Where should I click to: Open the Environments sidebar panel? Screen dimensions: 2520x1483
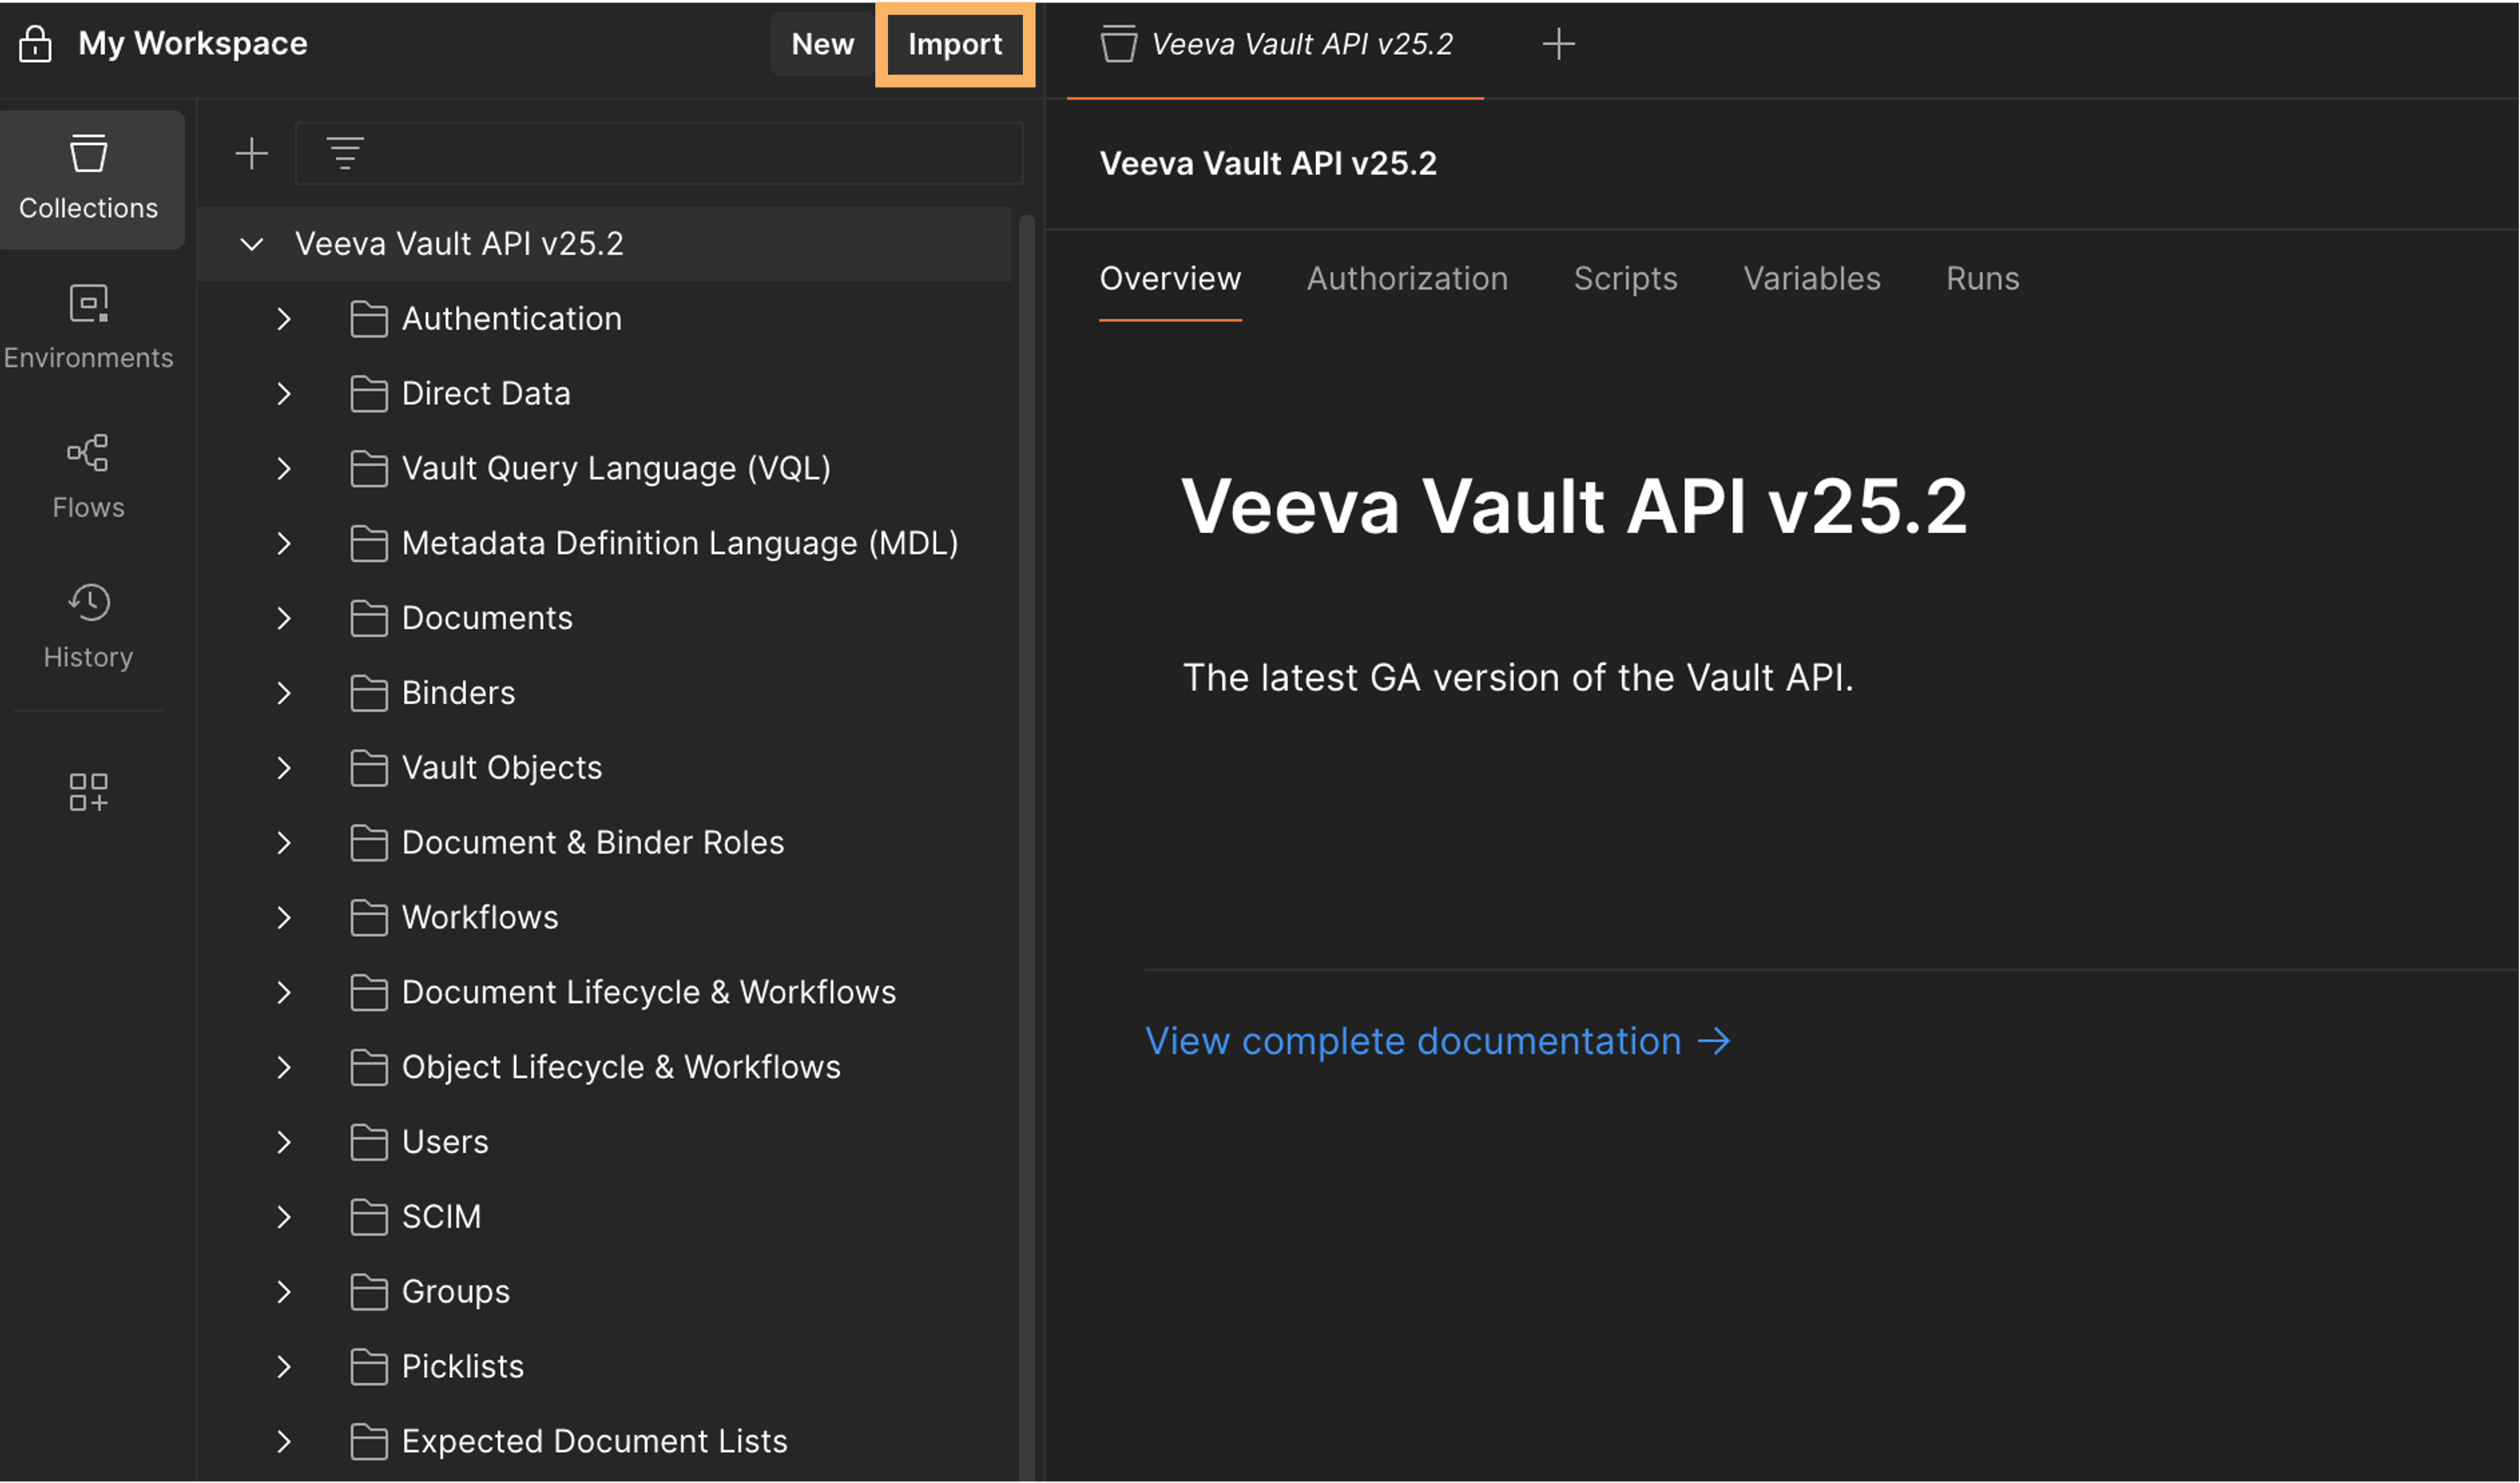click(88, 328)
